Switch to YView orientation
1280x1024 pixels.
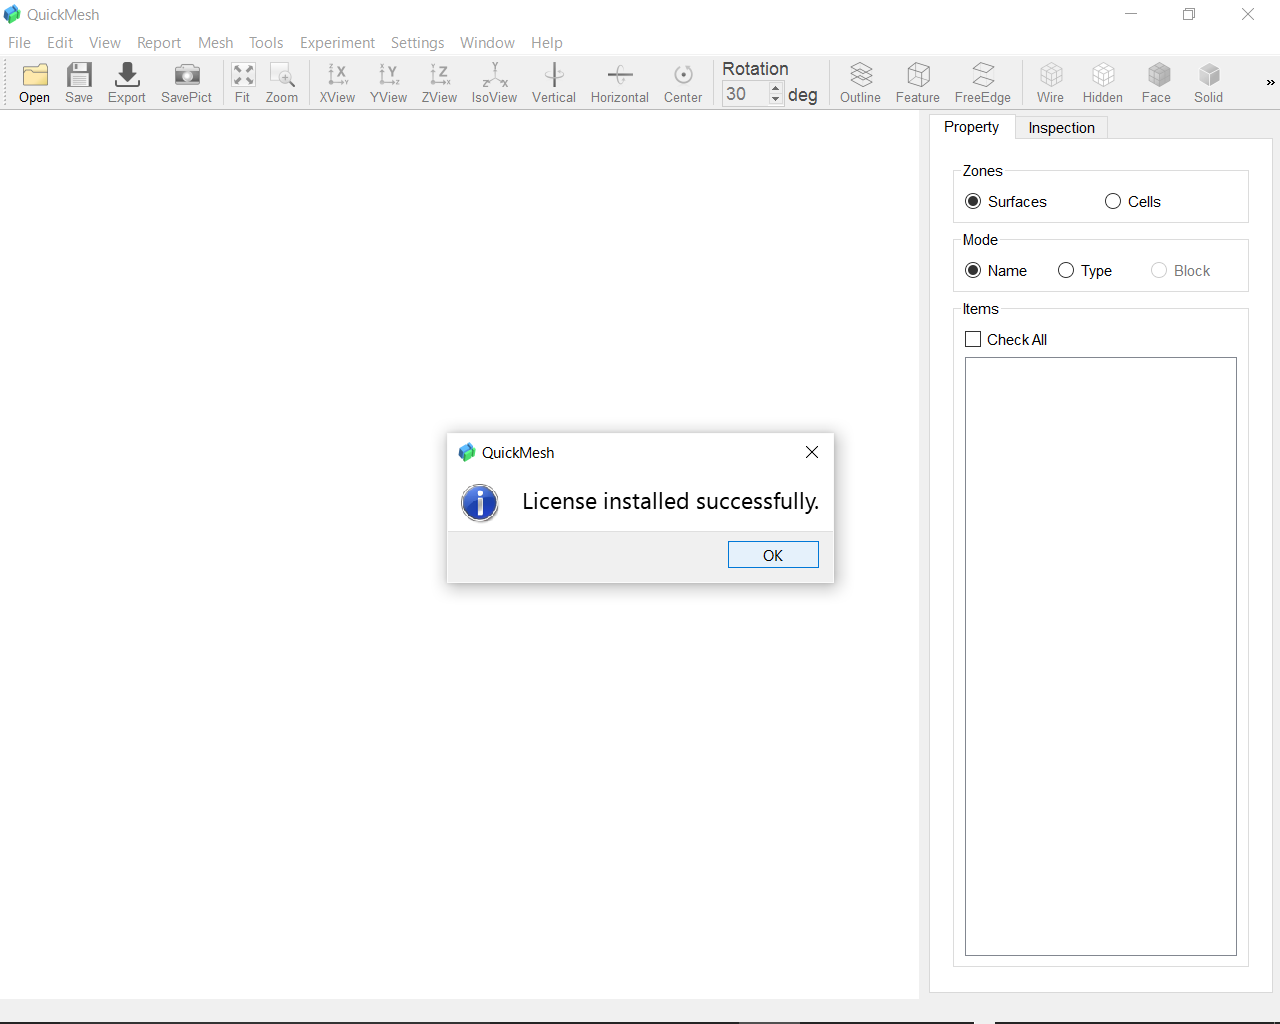click(389, 82)
